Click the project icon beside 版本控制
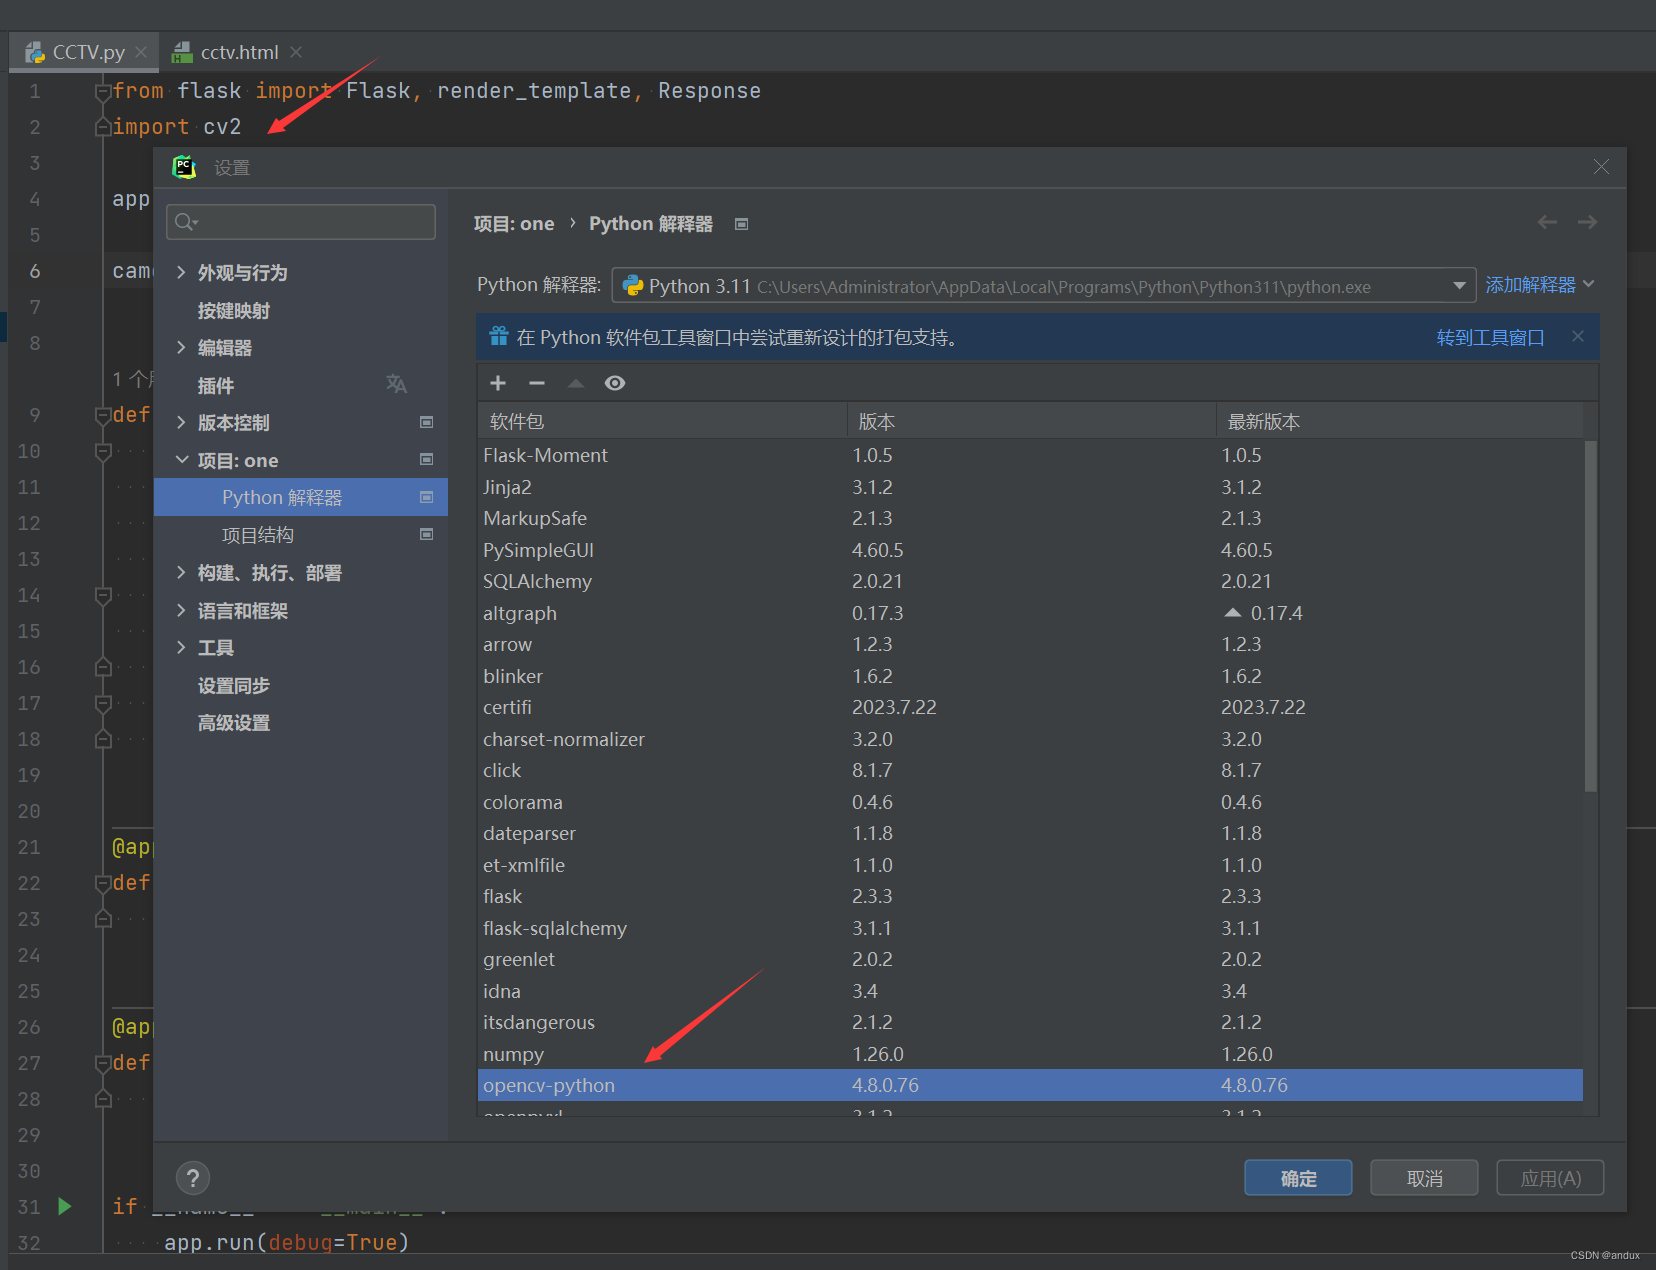This screenshot has height=1270, width=1656. pyautogui.click(x=427, y=422)
